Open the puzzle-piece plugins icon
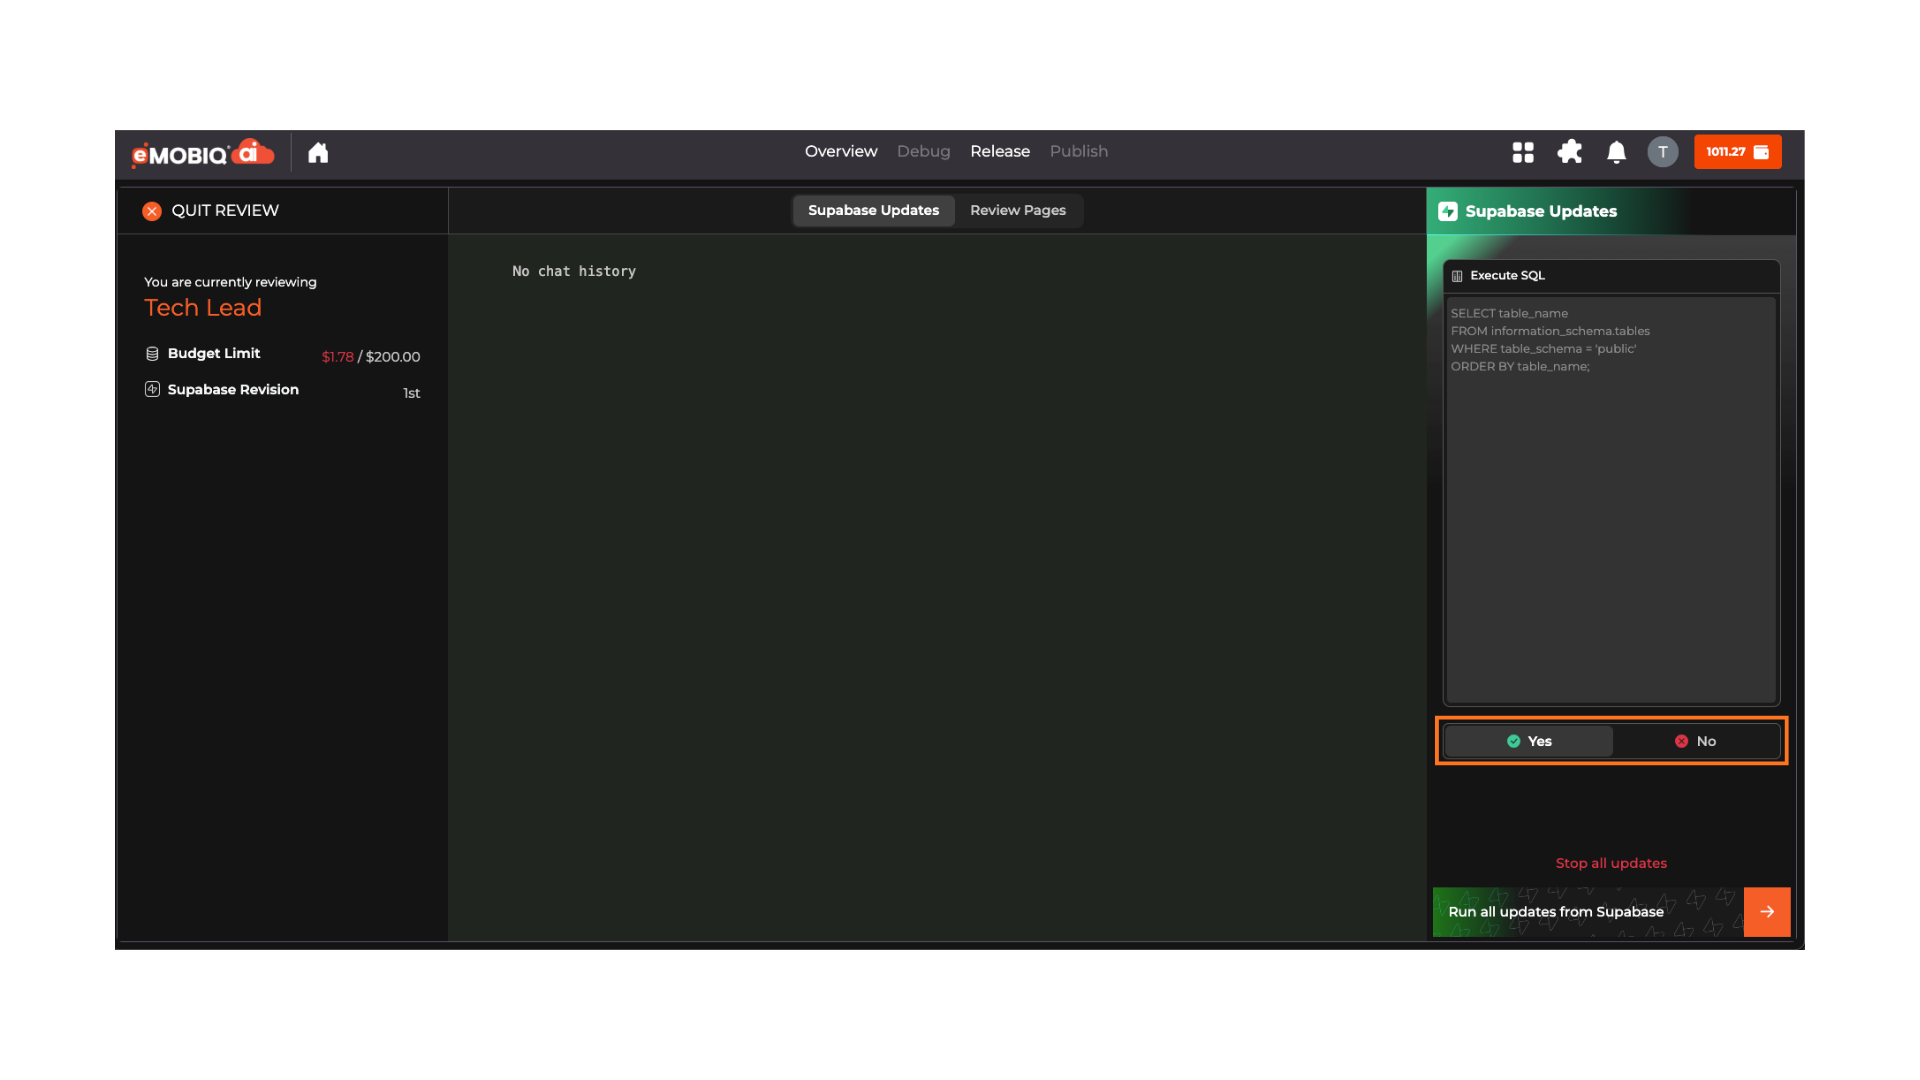This screenshot has width=1920, height=1080. pyautogui.click(x=1570, y=152)
